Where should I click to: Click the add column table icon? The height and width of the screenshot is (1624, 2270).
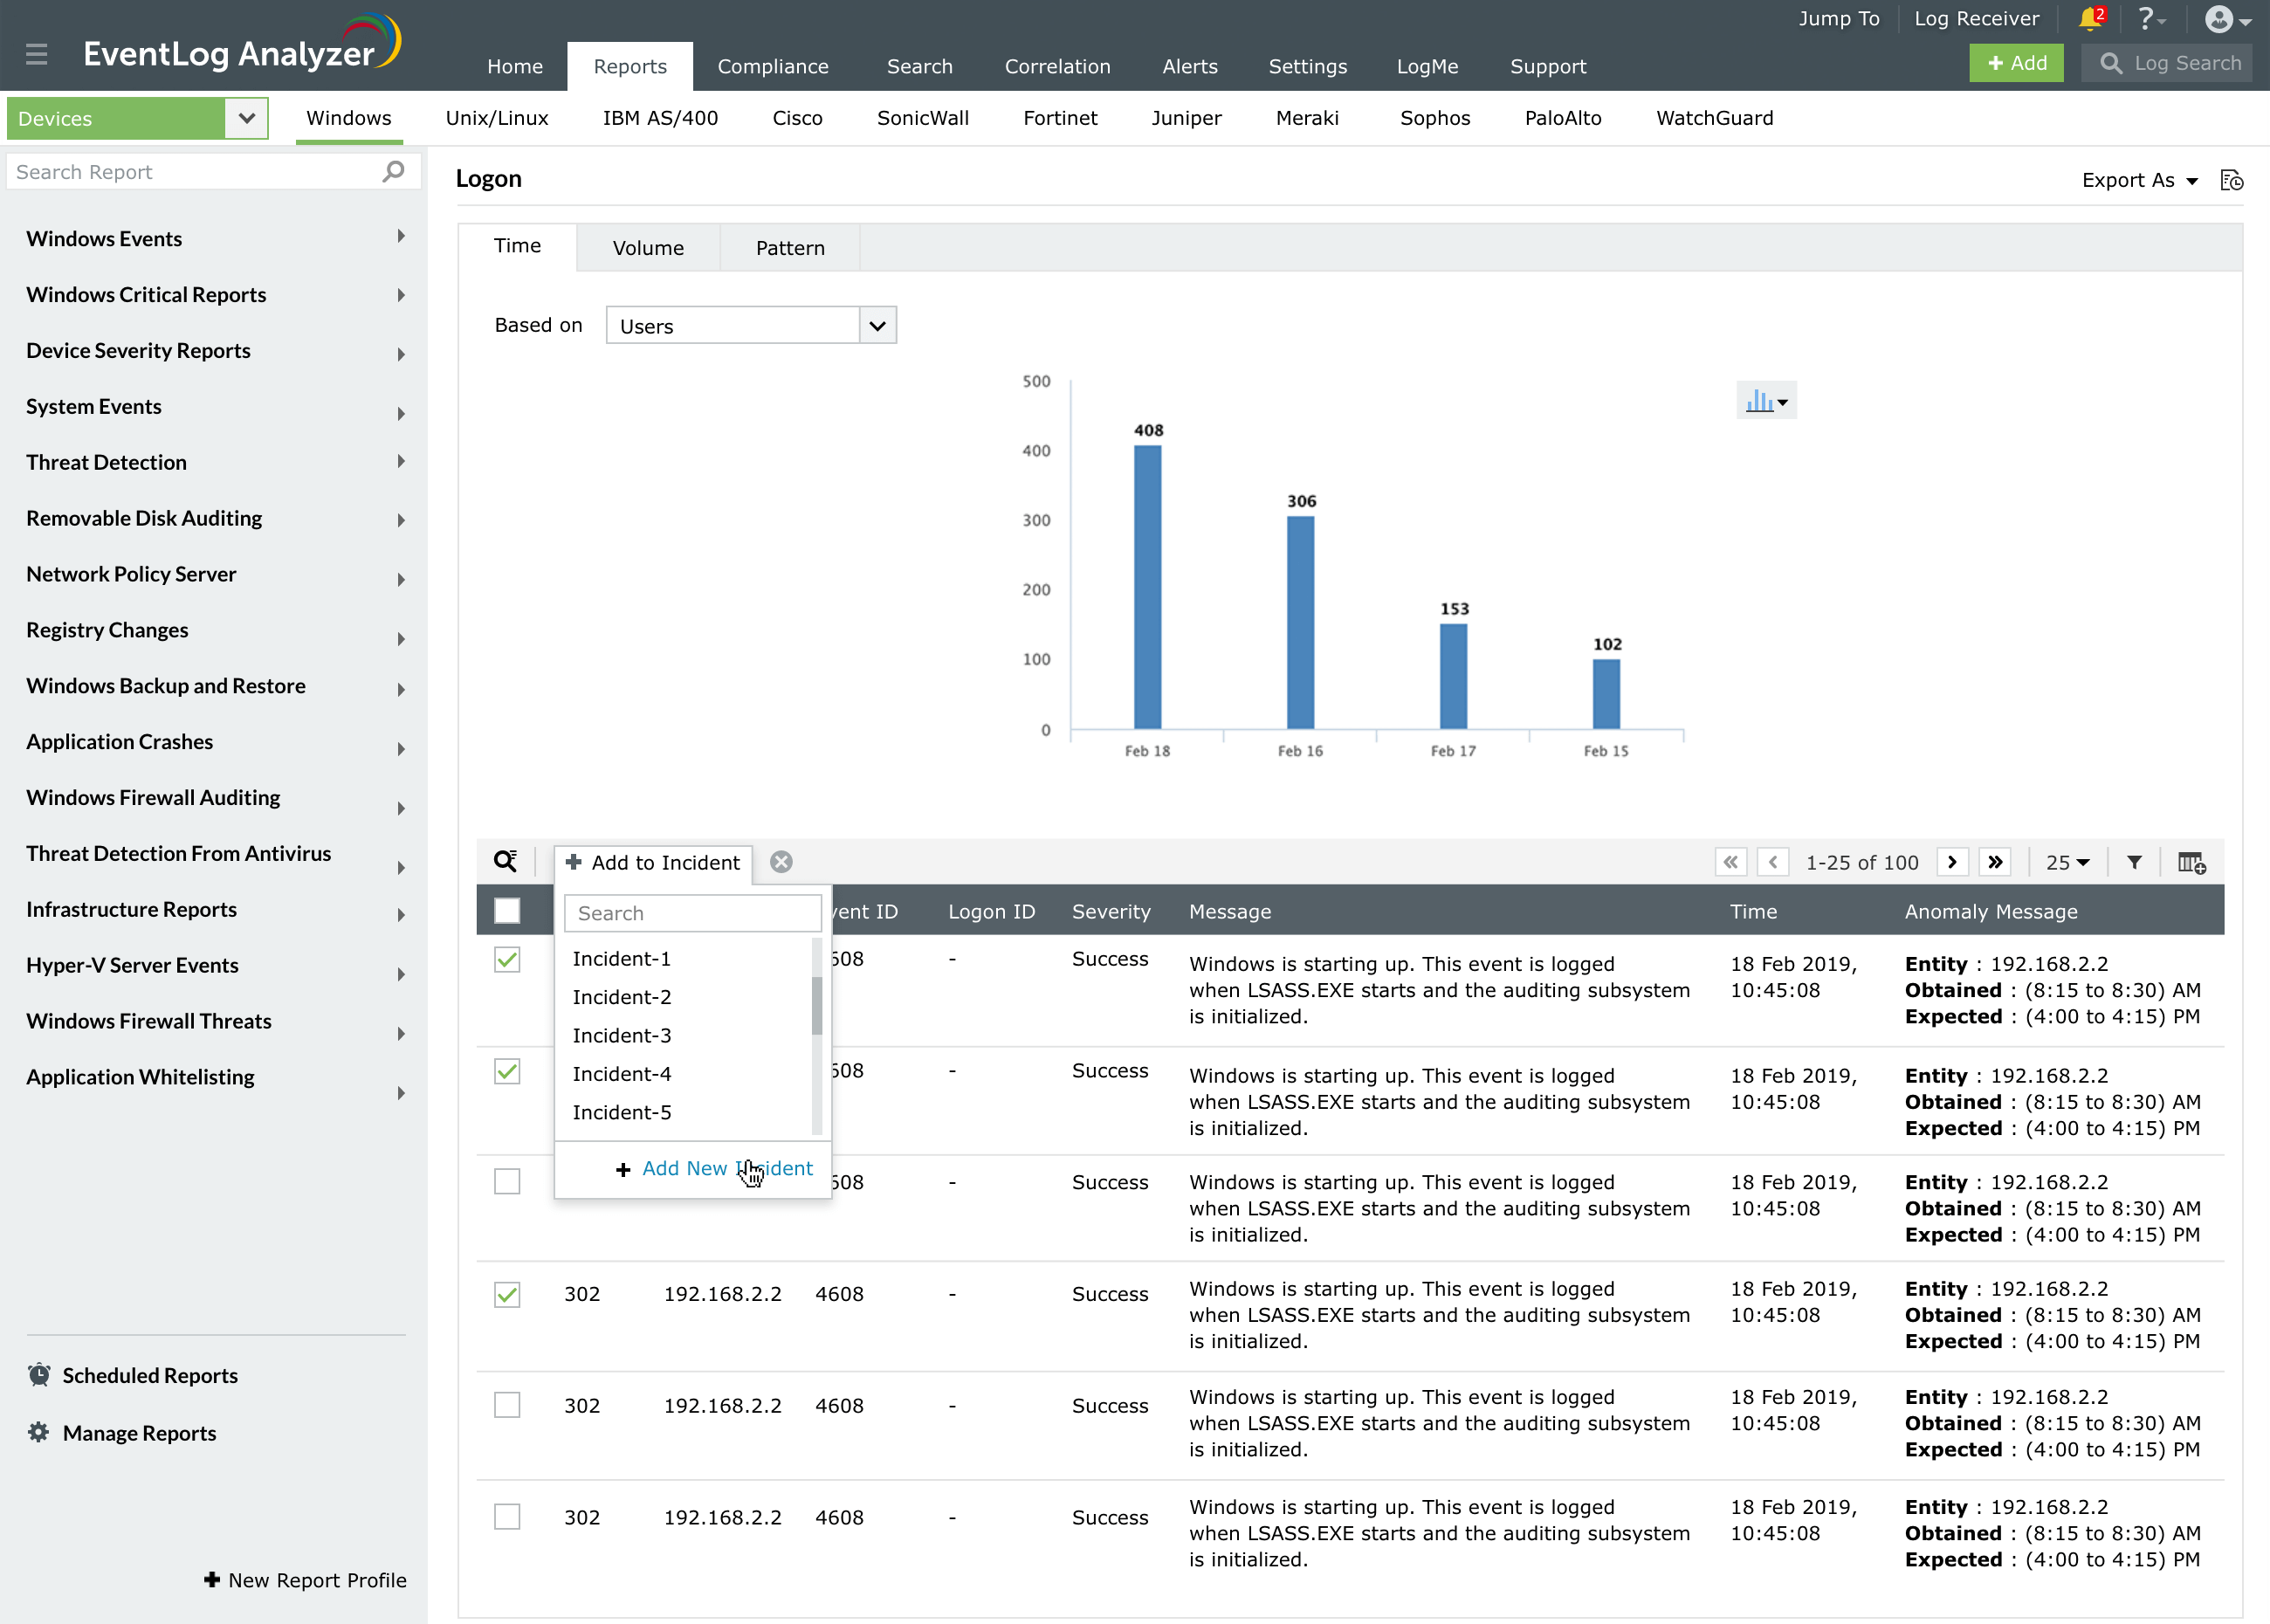pyautogui.click(x=2191, y=862)
